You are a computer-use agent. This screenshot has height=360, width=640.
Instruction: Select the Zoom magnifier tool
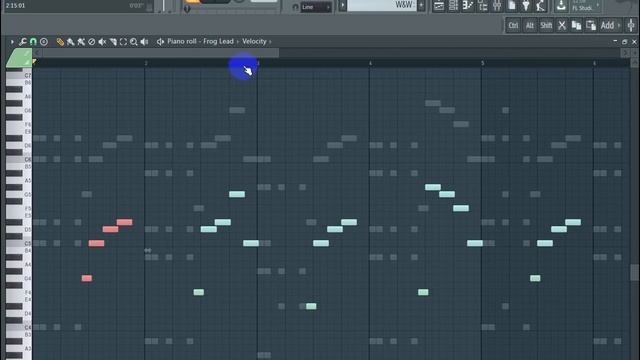[133, 42]
